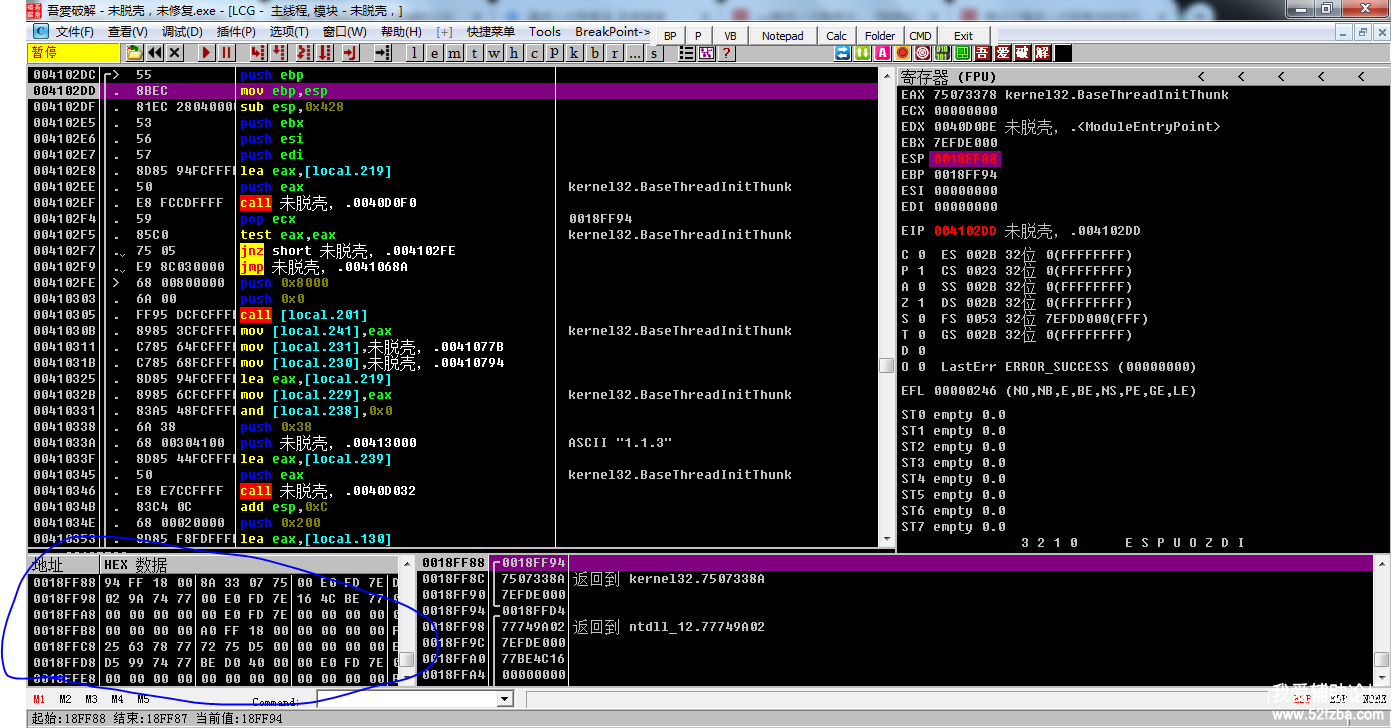Open the Windows list with 'w' button
The image size is (1391, 728).
494,53
